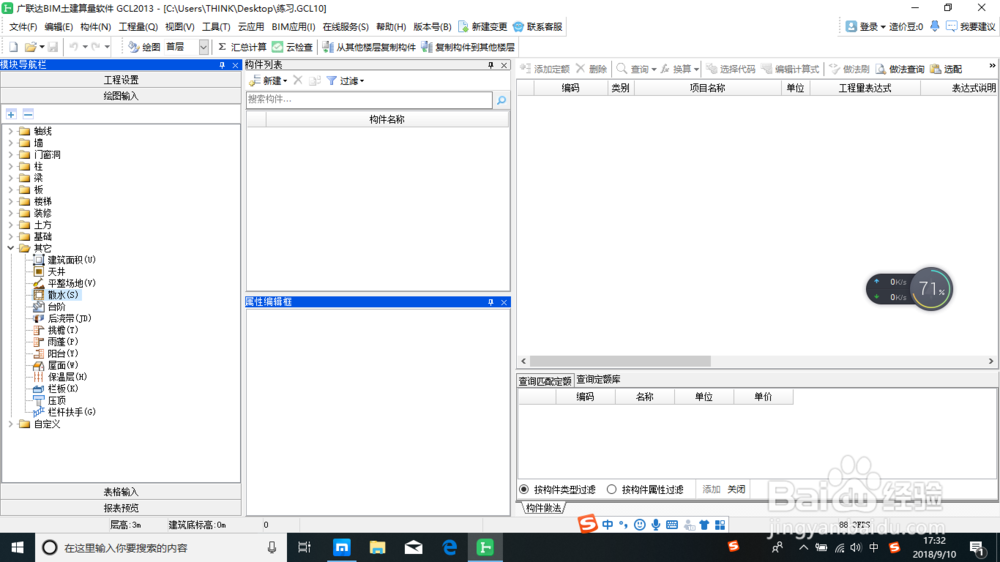Switch to 查询匹配定额 tab
Screen dimensions: 1000x562
tap(545, 381)
